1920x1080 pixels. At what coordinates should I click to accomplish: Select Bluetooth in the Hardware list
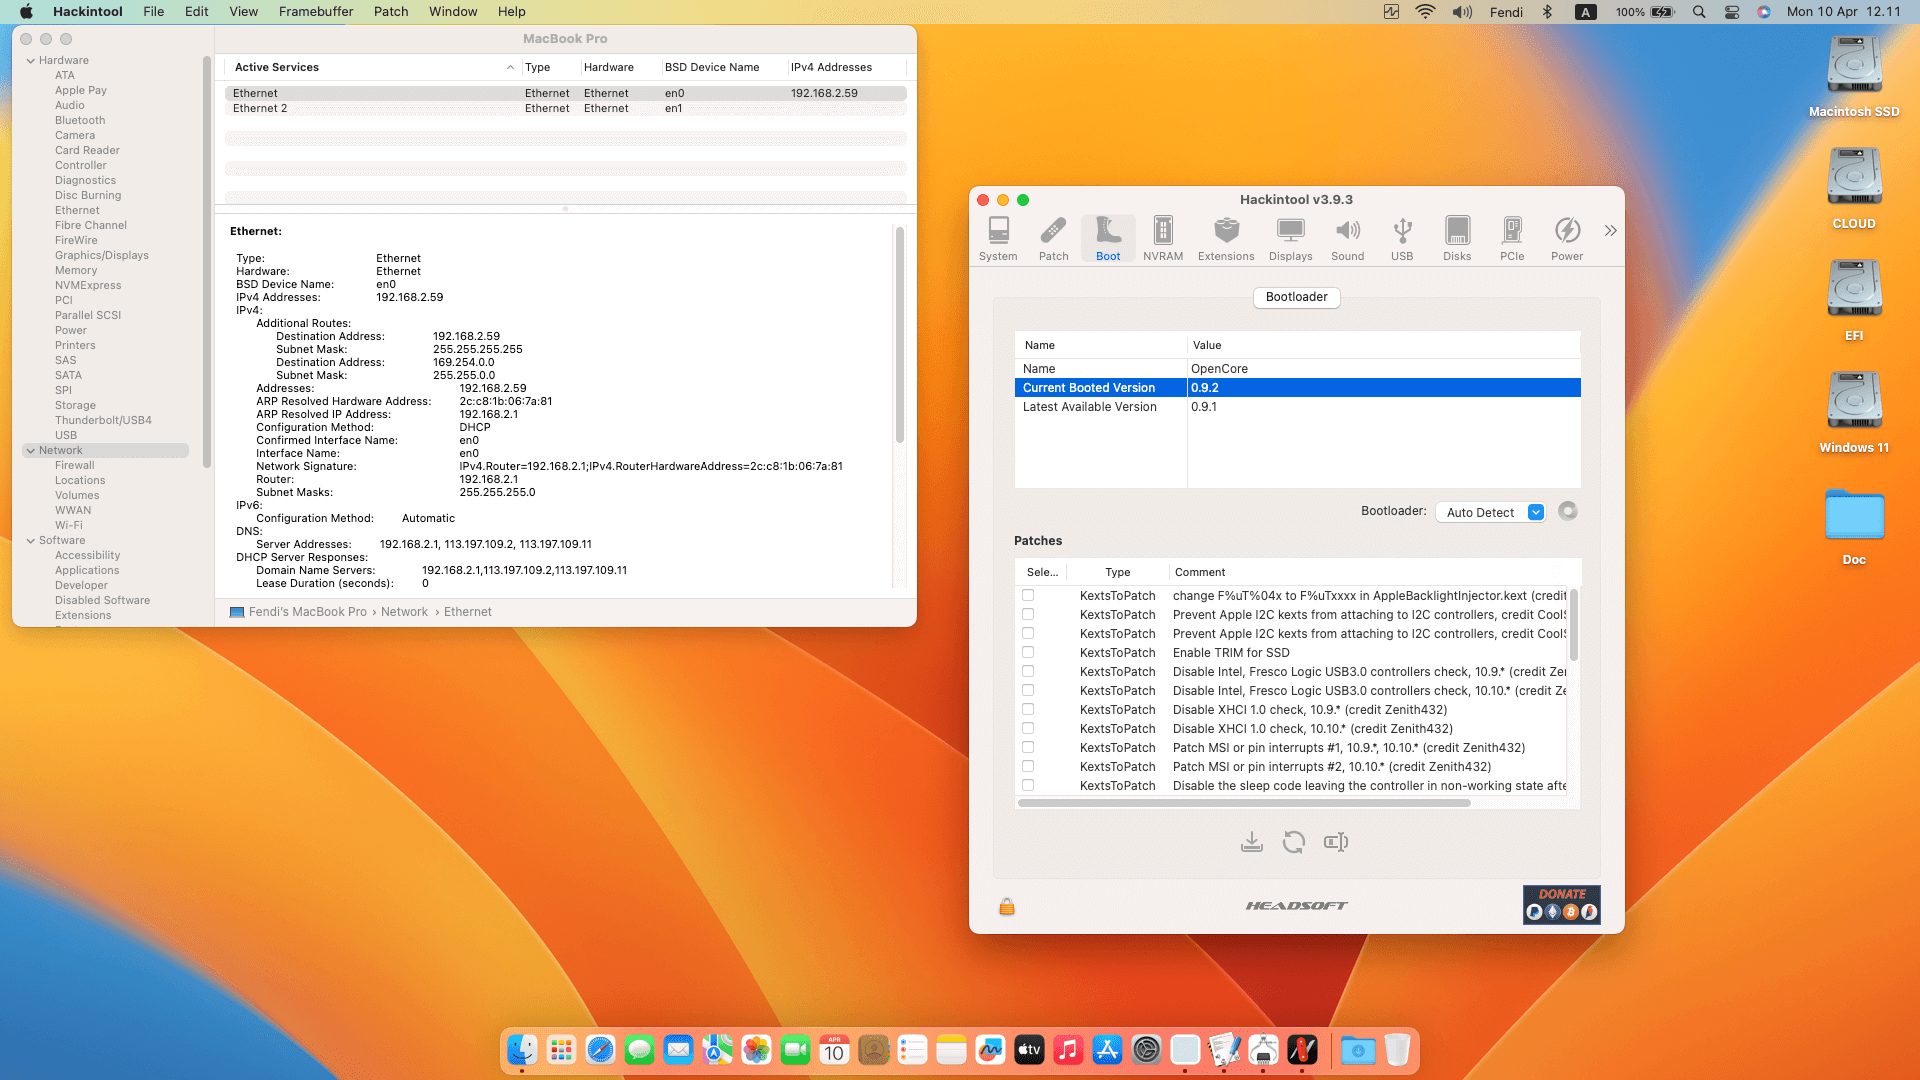tap(80, 120)
